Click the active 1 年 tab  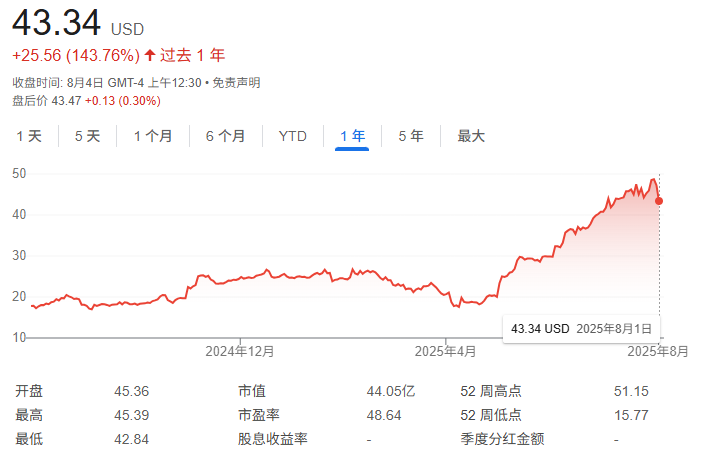(352, 136)
